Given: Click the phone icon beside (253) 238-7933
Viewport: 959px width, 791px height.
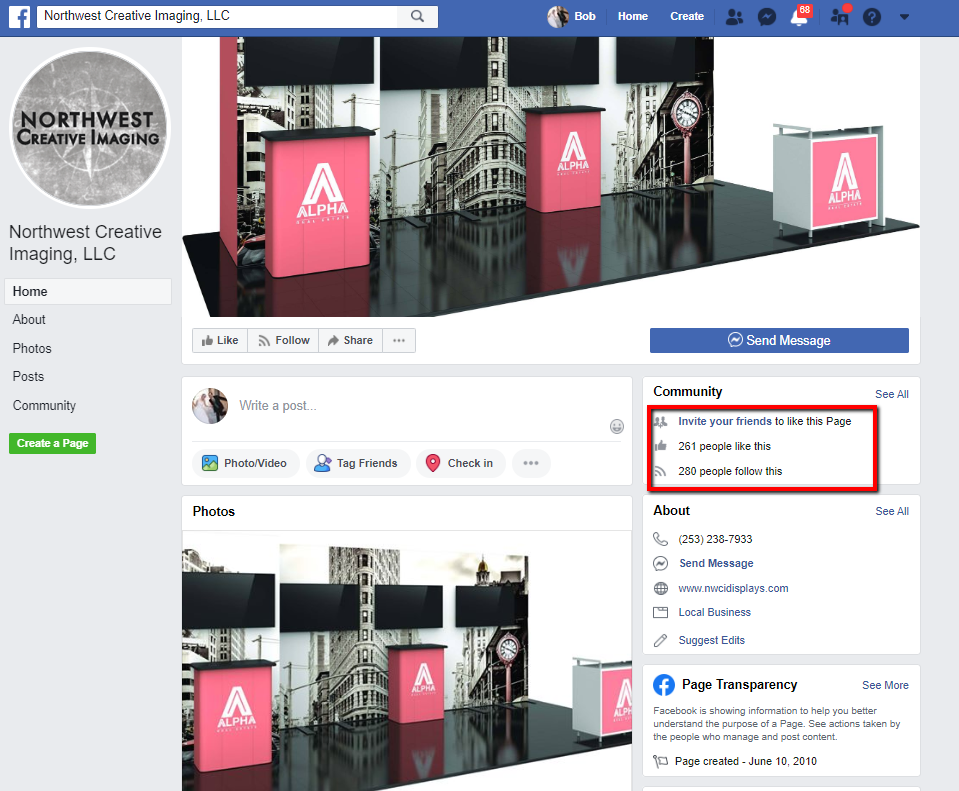Looking at the screenshot, I should [x=661, y=539].
